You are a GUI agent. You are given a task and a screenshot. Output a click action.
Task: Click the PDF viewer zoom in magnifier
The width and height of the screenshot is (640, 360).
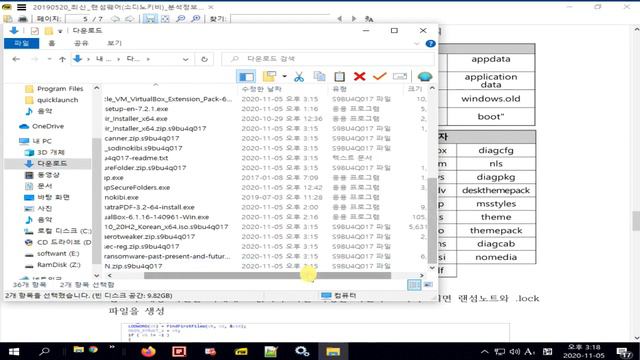point(196,19)
